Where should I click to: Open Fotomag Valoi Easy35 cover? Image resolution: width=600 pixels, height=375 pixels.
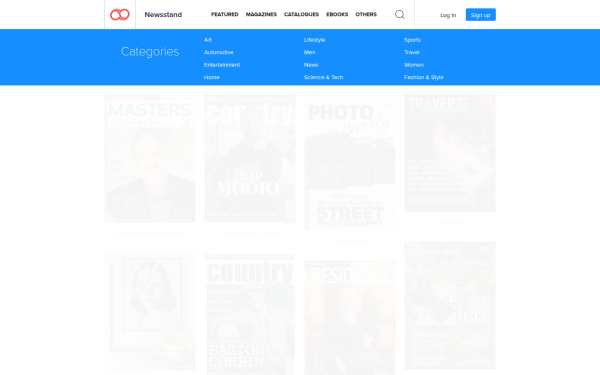pos(450,306)
